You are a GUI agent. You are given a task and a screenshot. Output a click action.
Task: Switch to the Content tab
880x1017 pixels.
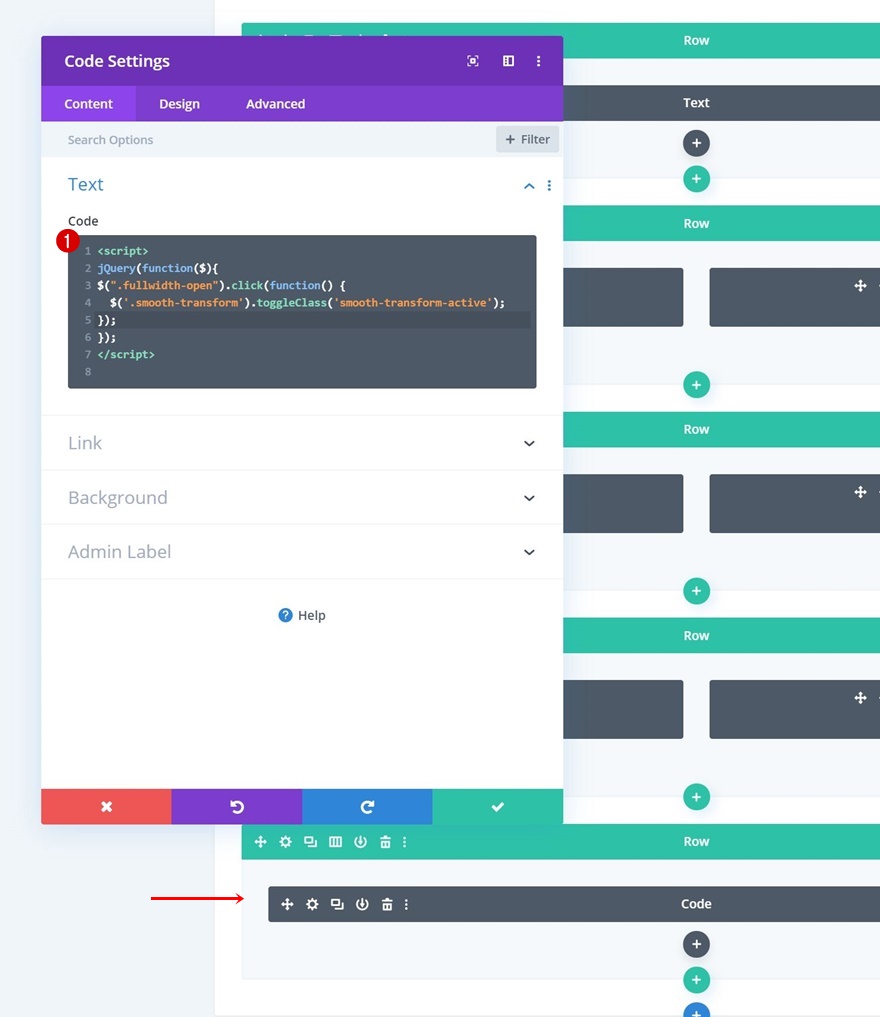click(88, 104)
